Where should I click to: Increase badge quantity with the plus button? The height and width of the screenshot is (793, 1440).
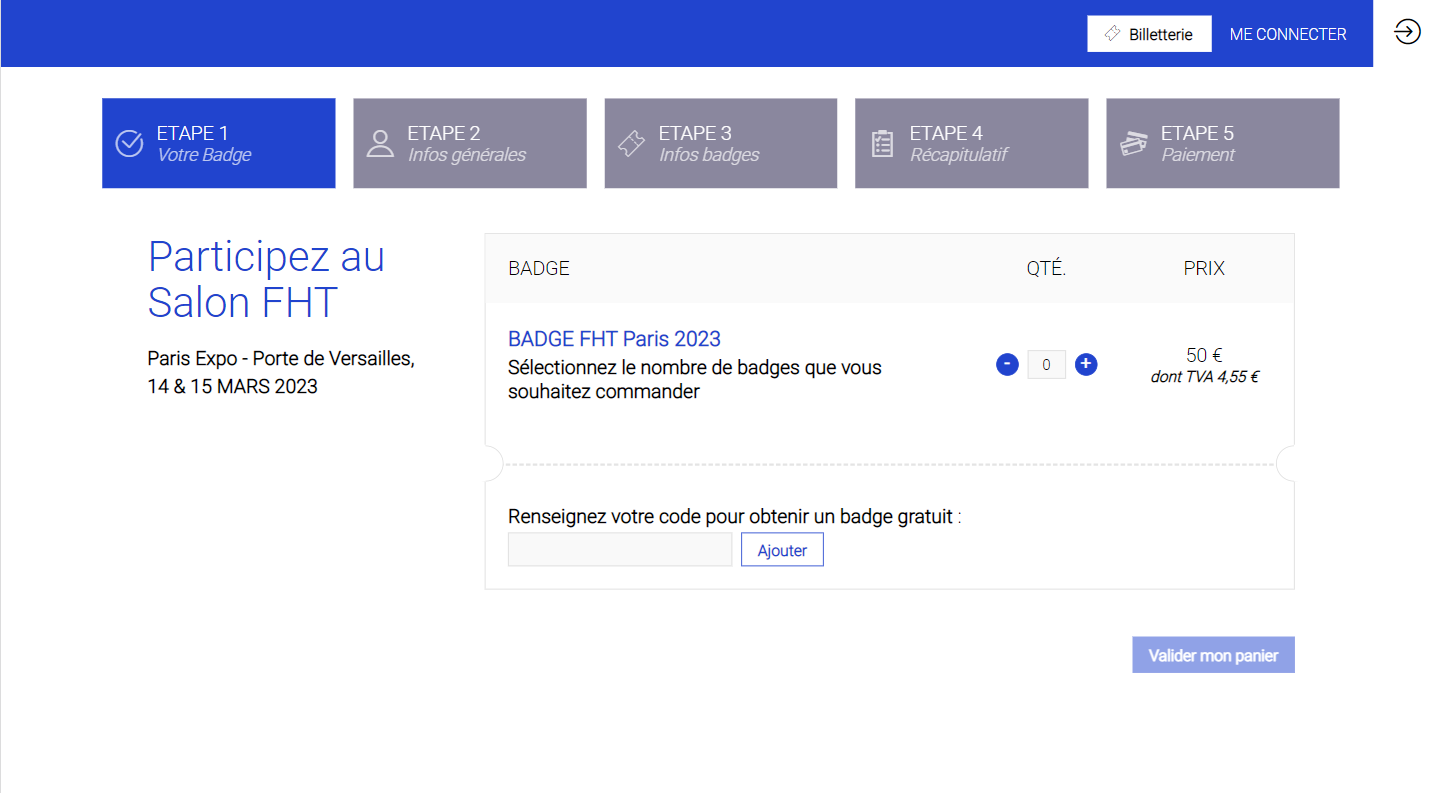click(1086, 365)
